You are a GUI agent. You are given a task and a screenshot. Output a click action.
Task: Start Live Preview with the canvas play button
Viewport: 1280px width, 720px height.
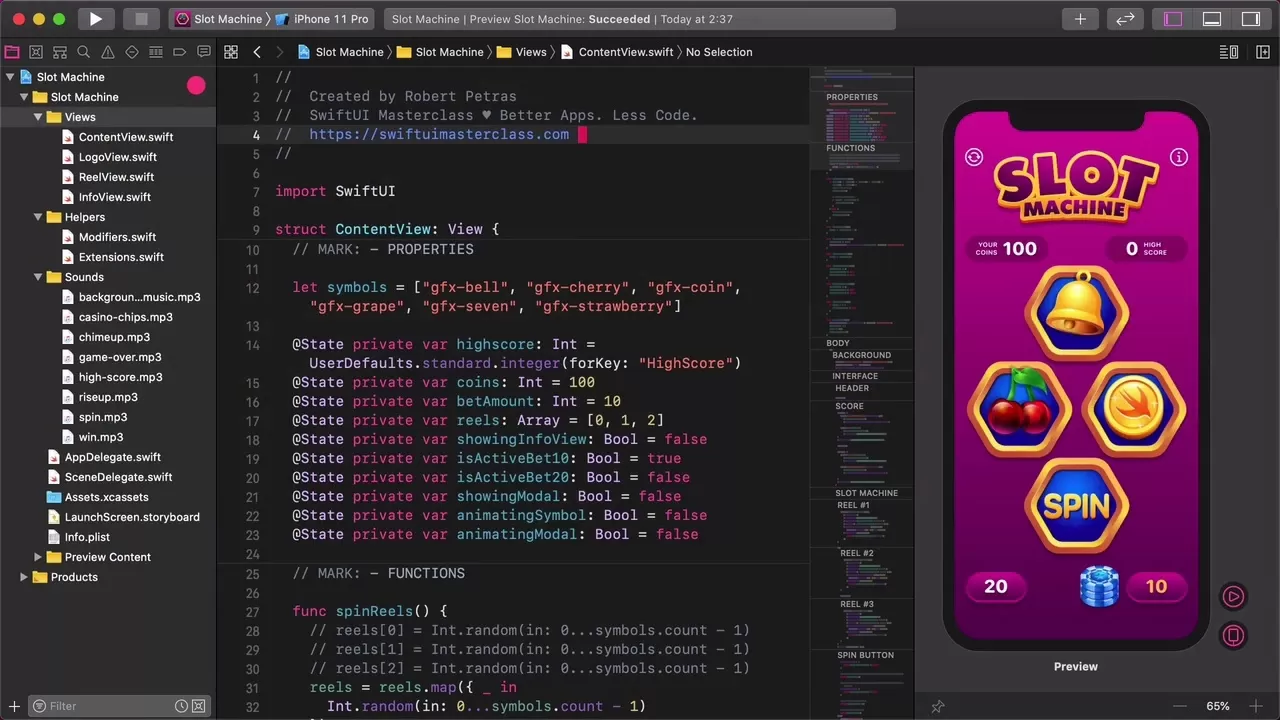1233,597
